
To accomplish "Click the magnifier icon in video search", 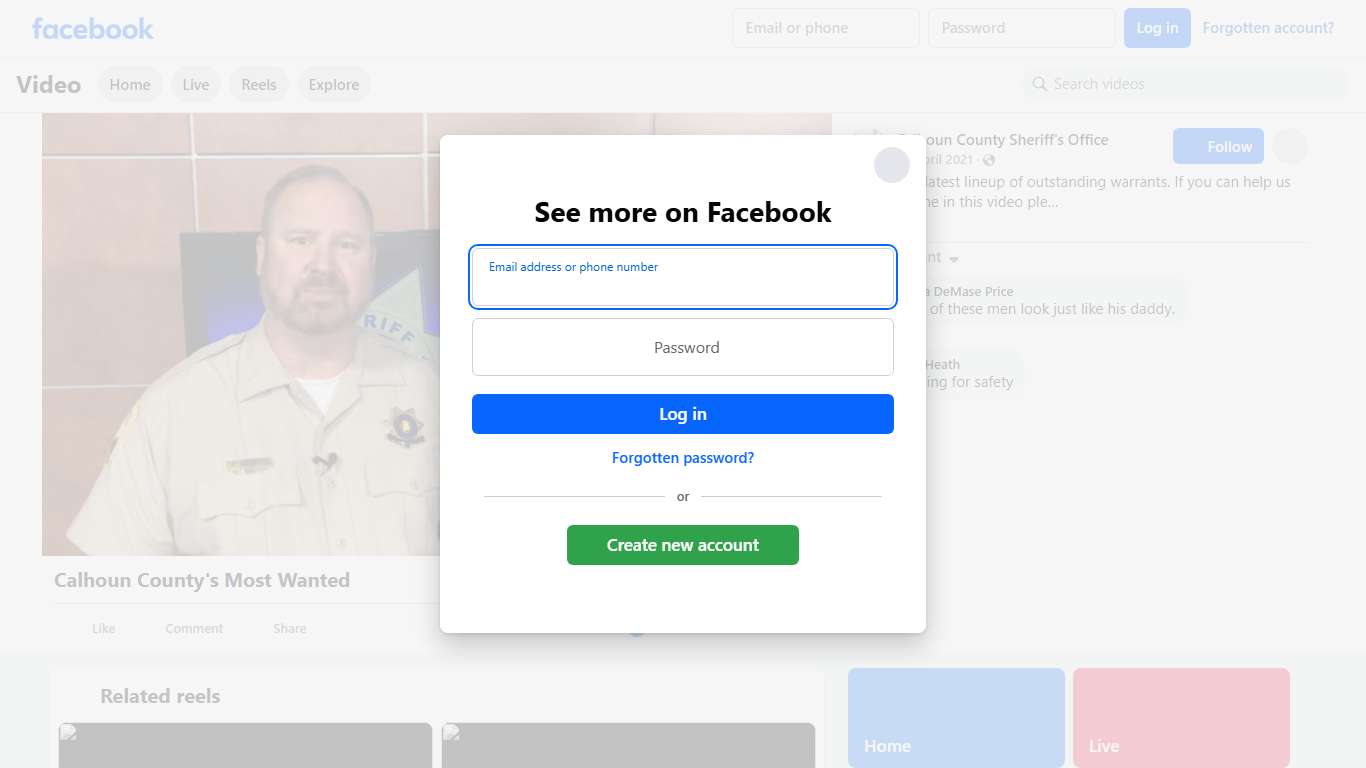I will 1040,84.
